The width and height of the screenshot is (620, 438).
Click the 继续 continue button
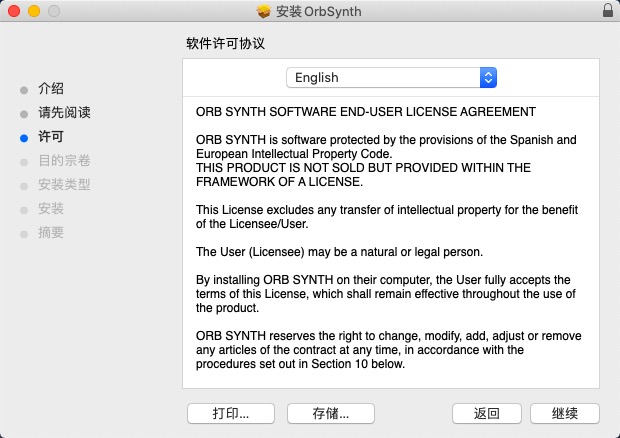coord(565,413)
